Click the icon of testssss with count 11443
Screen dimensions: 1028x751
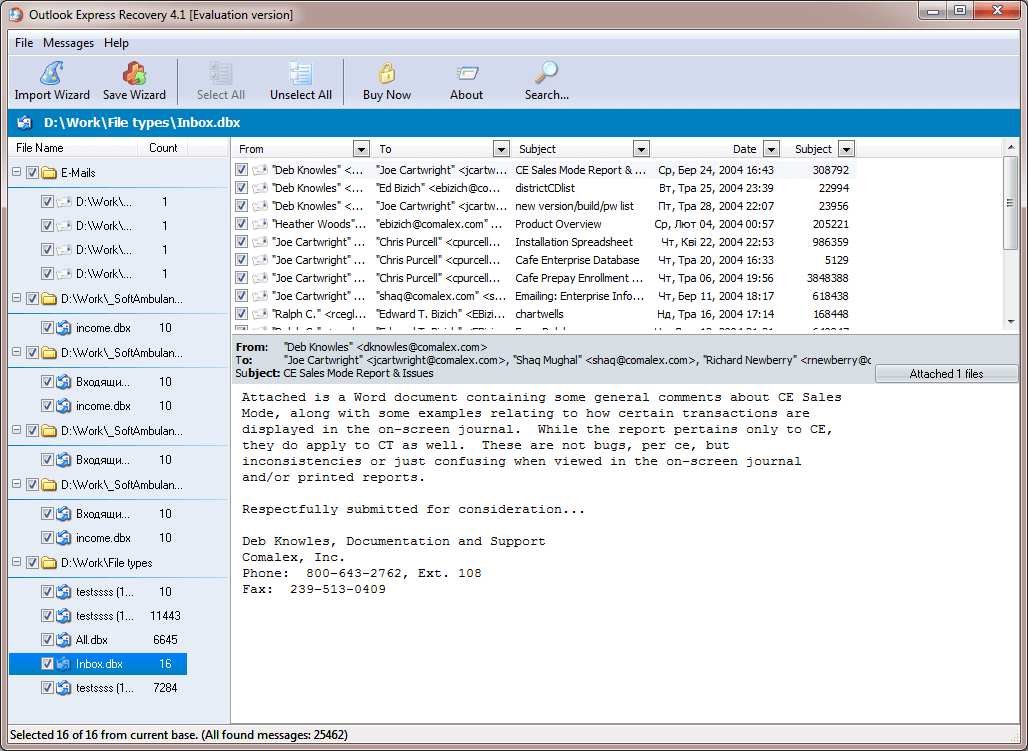[x=64, y=616]
